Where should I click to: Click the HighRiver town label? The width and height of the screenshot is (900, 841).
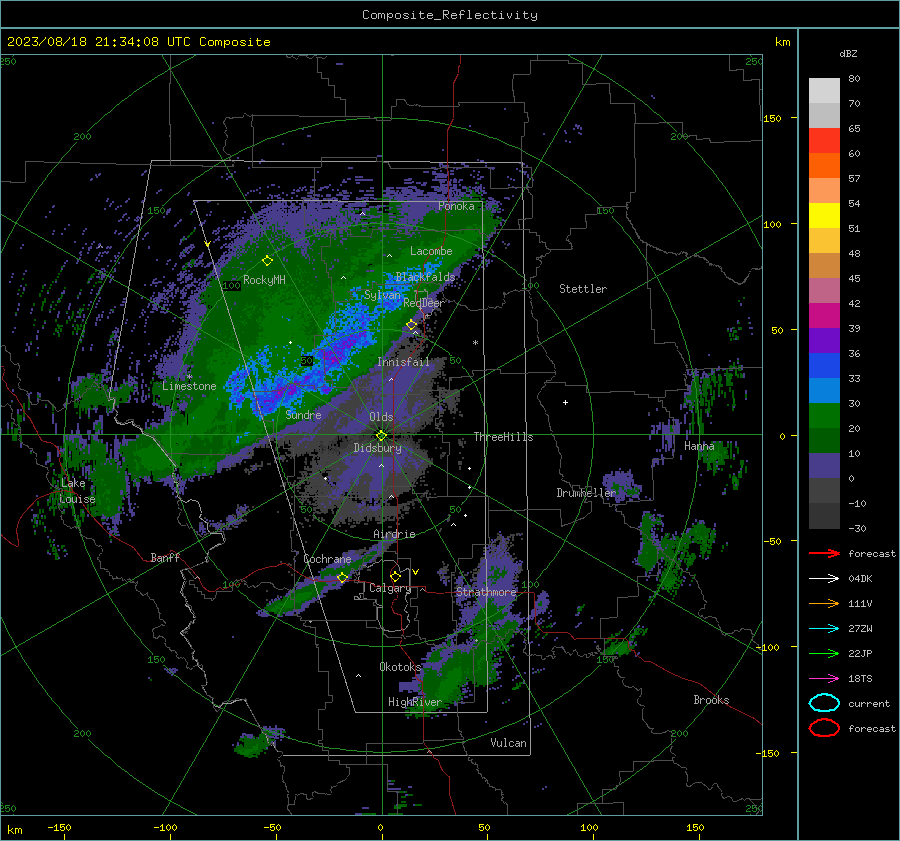415,702
